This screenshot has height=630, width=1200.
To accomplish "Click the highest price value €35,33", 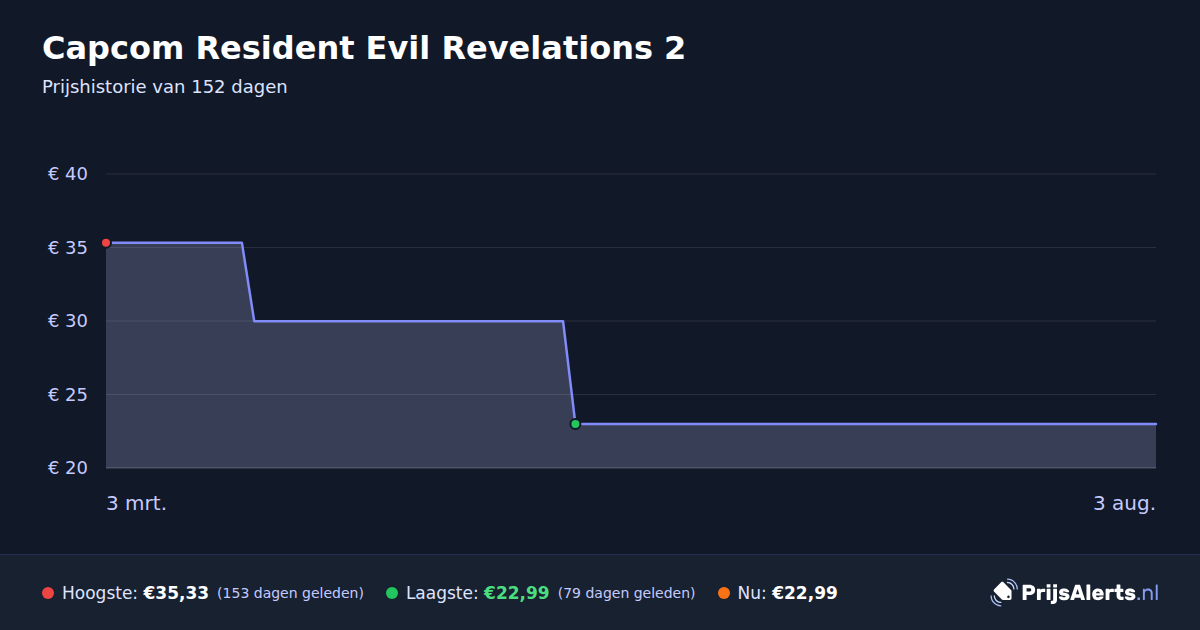I will point(176,593).
